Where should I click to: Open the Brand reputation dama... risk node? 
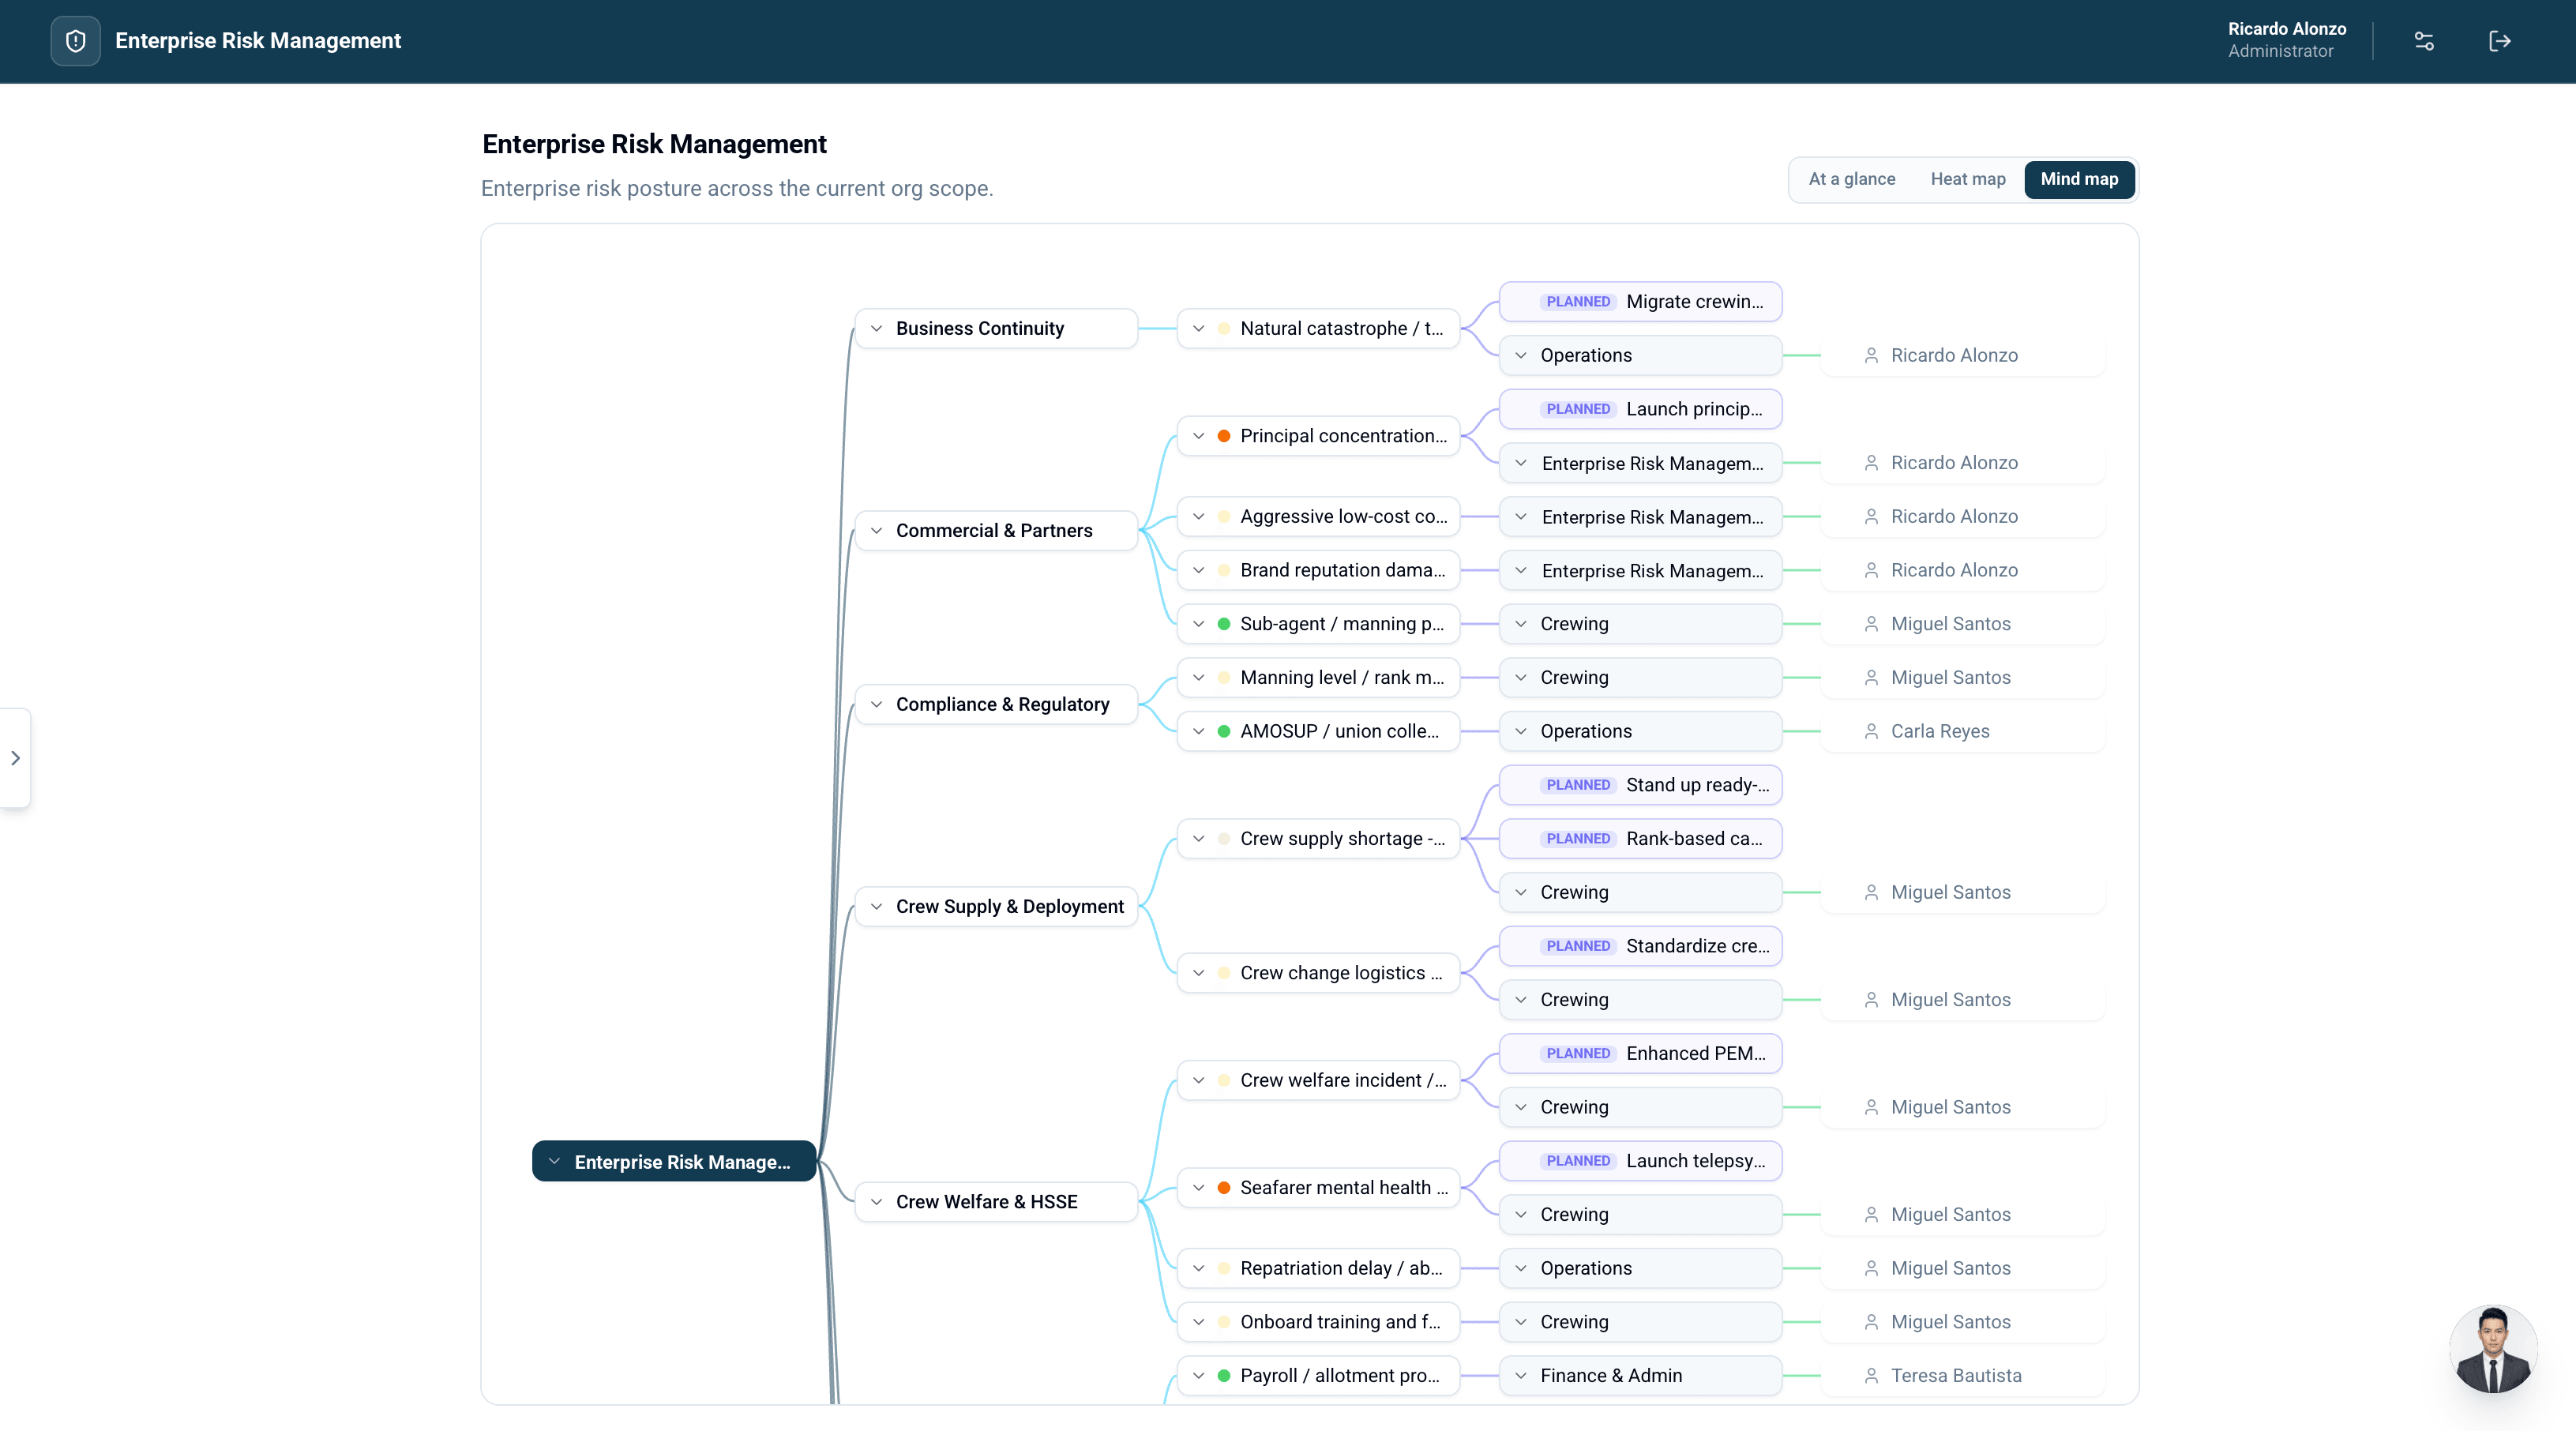tap(1319, 570)
